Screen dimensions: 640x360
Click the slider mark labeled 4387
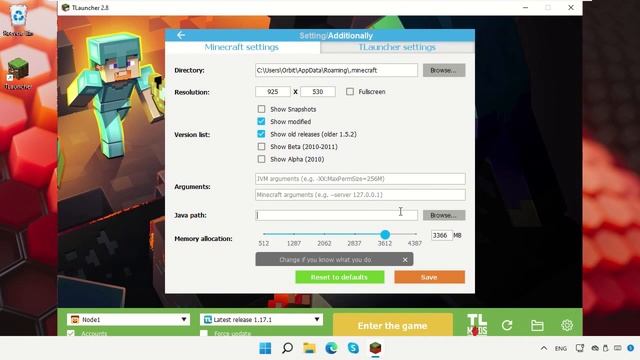(x=415, y=243)
